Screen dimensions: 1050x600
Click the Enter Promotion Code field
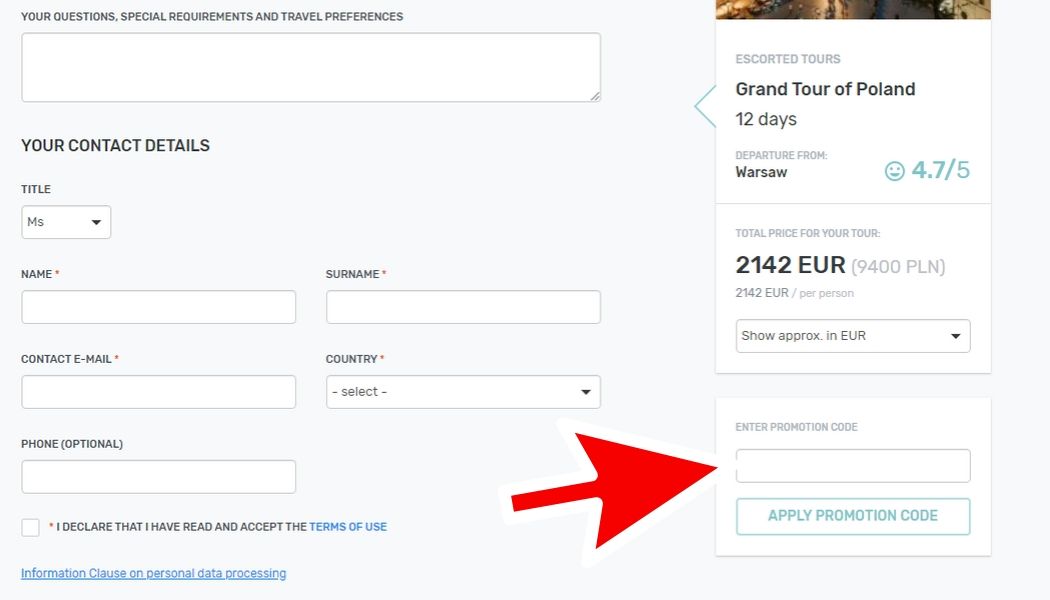(852, 466)
